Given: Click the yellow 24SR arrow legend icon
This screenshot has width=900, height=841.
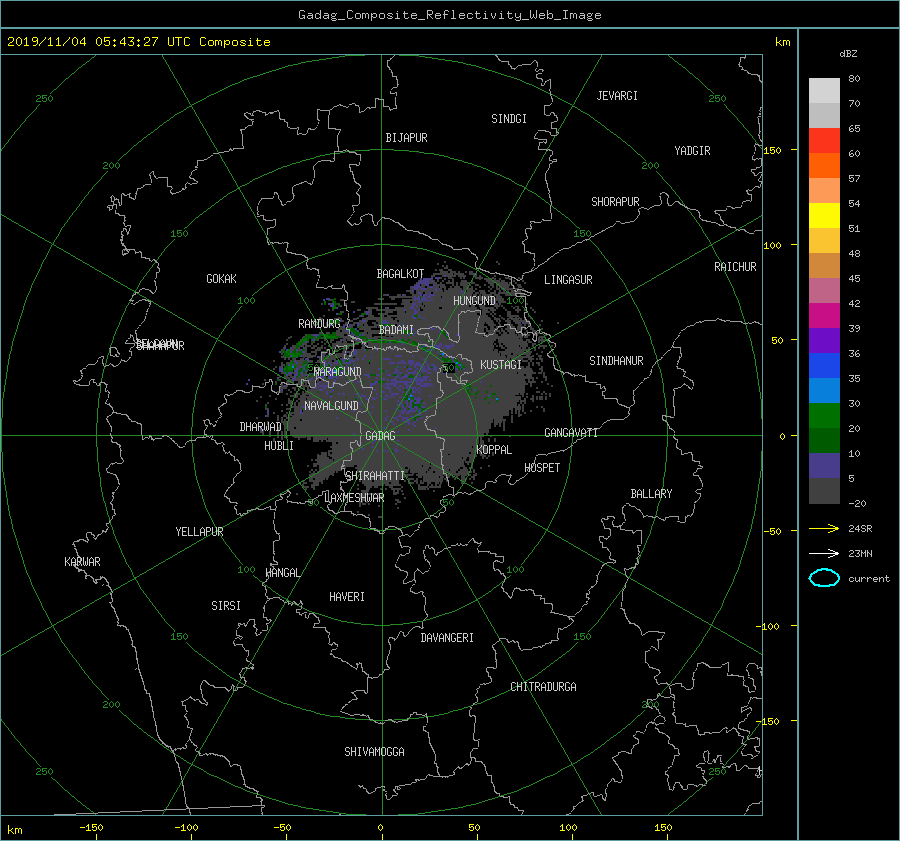Looking at the screenshot, I should [x=824, y=529].
